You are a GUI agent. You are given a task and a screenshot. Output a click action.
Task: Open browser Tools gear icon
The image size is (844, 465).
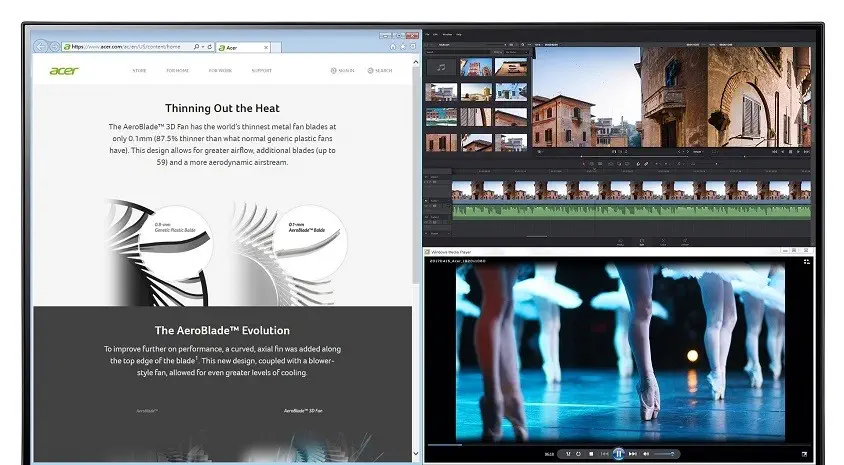[413, 47]
